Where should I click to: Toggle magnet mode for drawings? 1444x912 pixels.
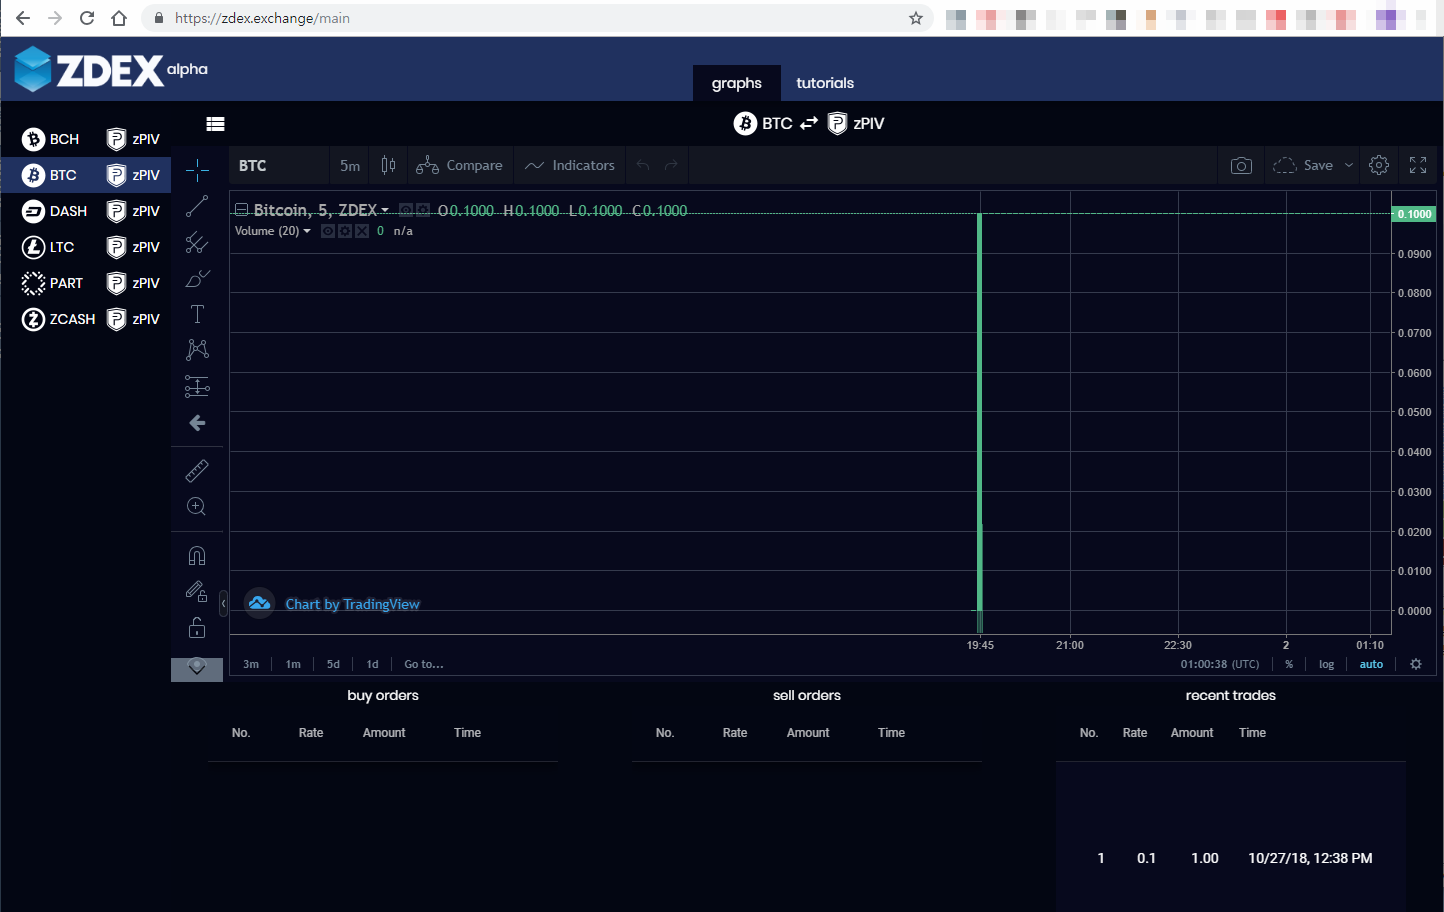pos(197,555)
